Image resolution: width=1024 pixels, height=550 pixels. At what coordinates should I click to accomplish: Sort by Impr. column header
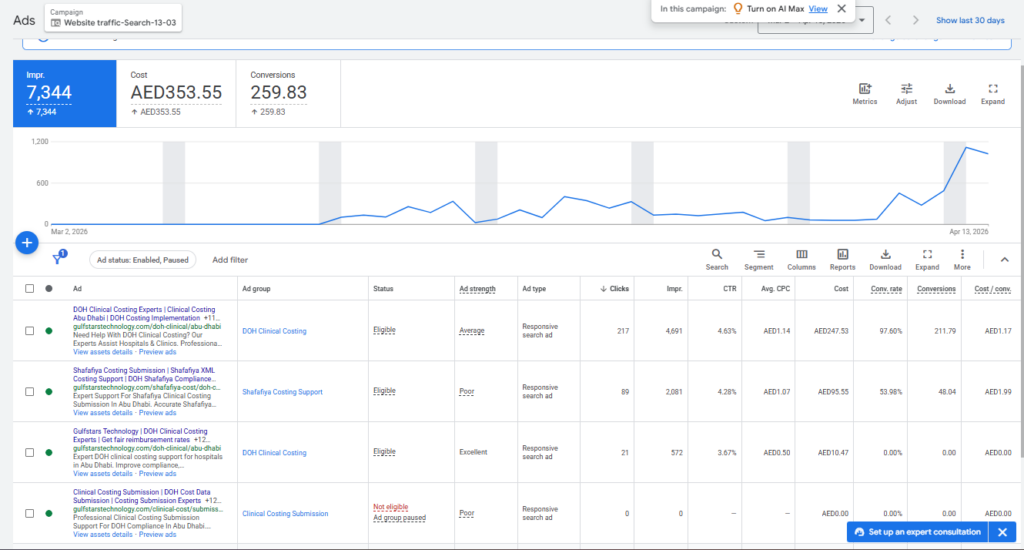tap(675, 289)
